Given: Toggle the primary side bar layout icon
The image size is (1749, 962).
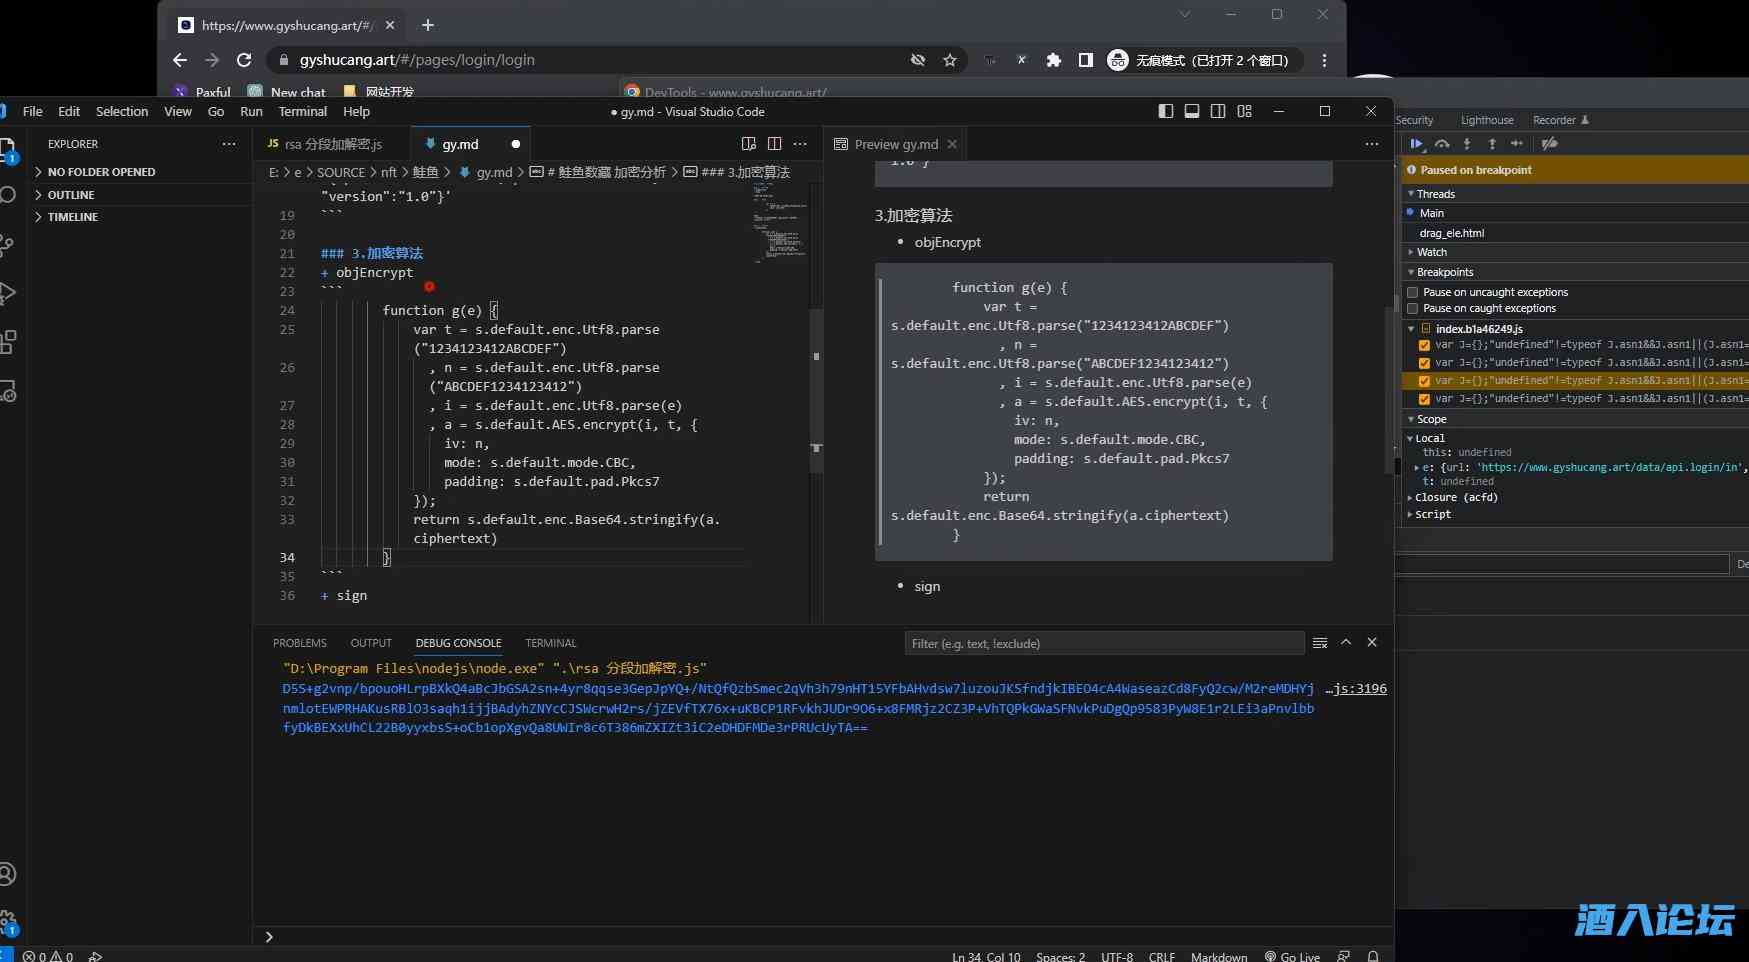Looking at the screenshot, I should coord(1166,111).
